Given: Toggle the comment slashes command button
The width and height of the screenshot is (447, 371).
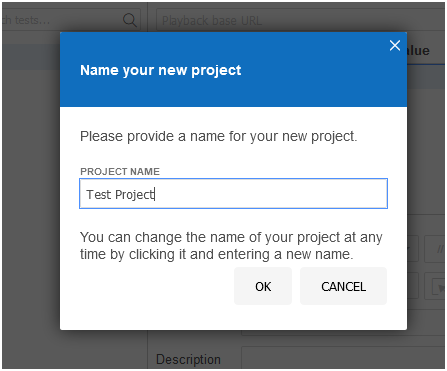Looking at the screenshot, I should pos(435,249).
